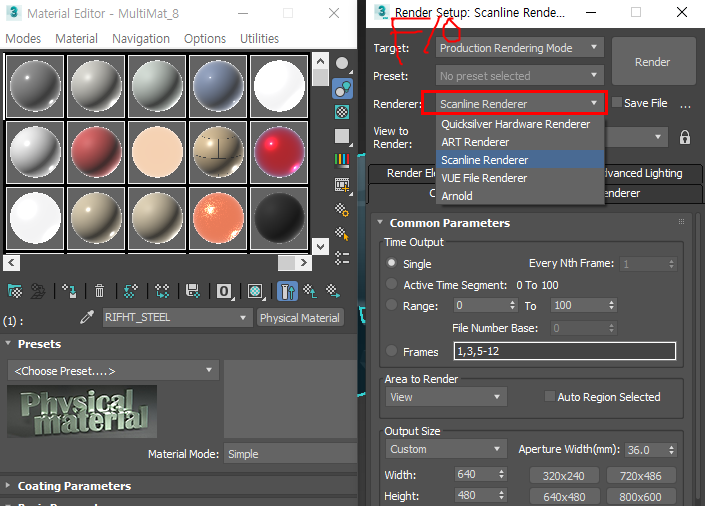The image size is (705, 506).
Task: Click the Make Preview icon
Action: click(x=342, y=185)
